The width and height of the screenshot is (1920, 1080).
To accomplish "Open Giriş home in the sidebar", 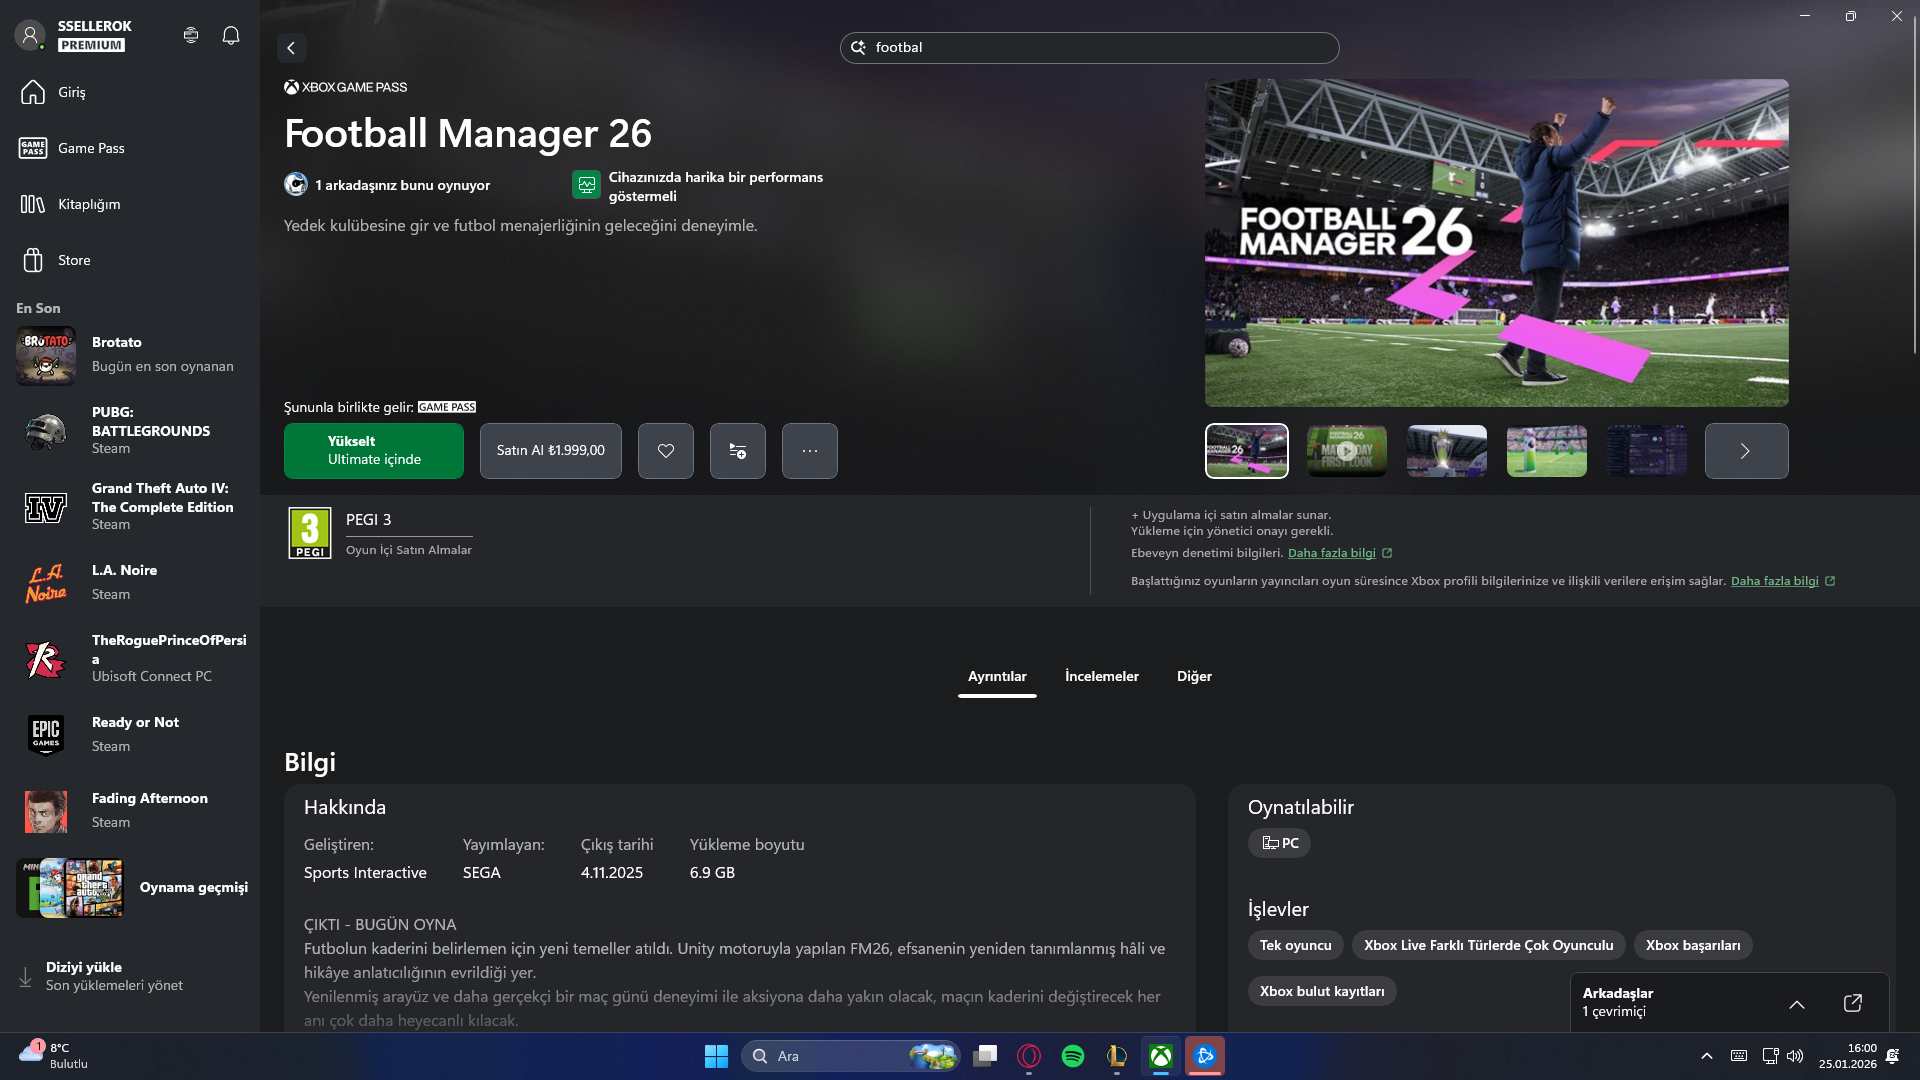I will click(x=130, y=92).
